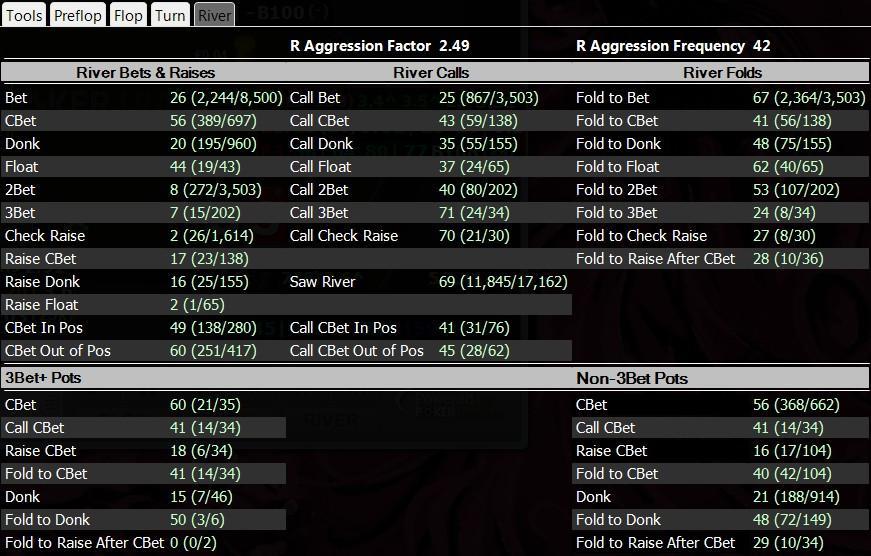Select Float value 44 (19/43)

(205, 167)
